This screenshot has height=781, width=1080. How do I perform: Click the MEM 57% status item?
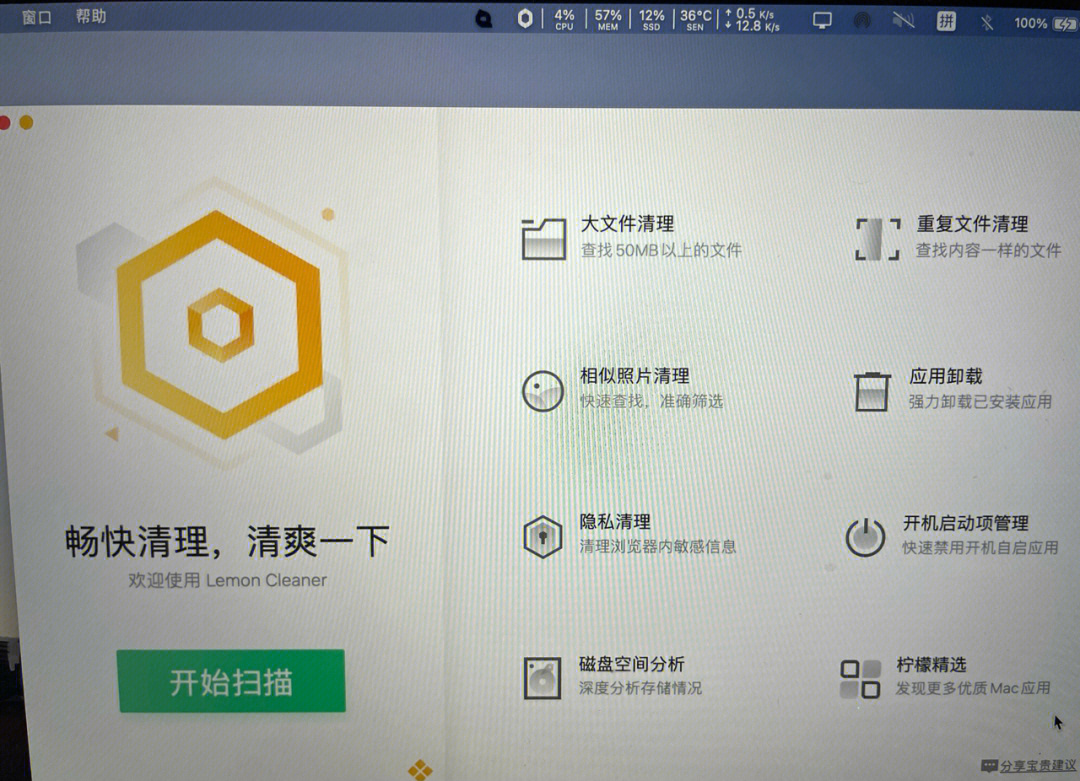point(608,19)
